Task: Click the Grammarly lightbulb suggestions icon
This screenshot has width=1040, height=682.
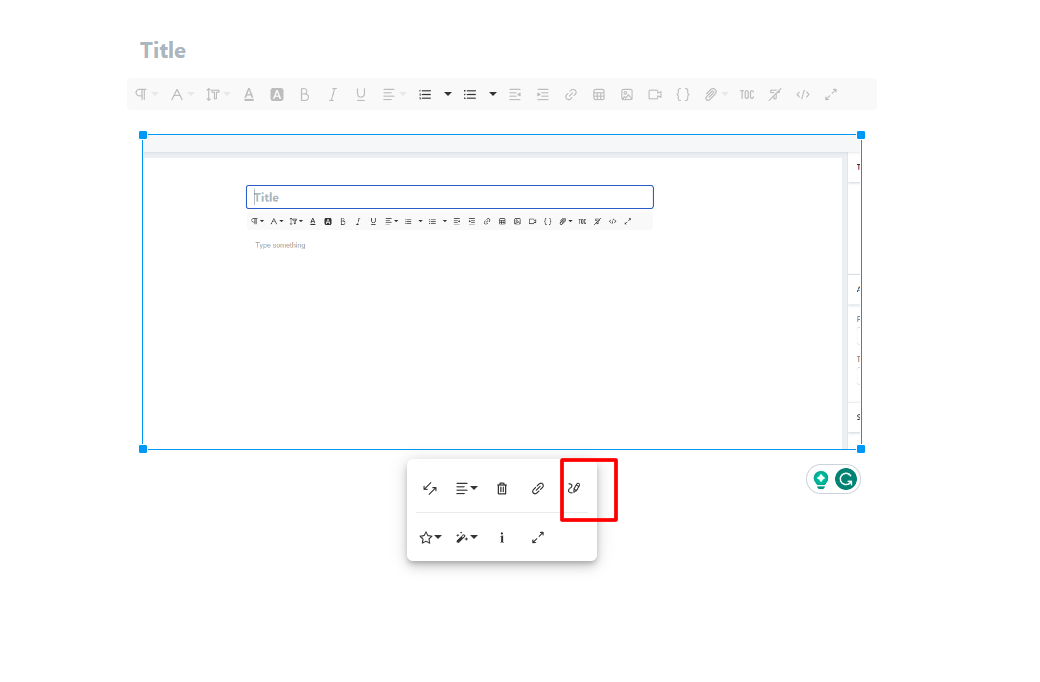Action: click(x=821, y=479)
